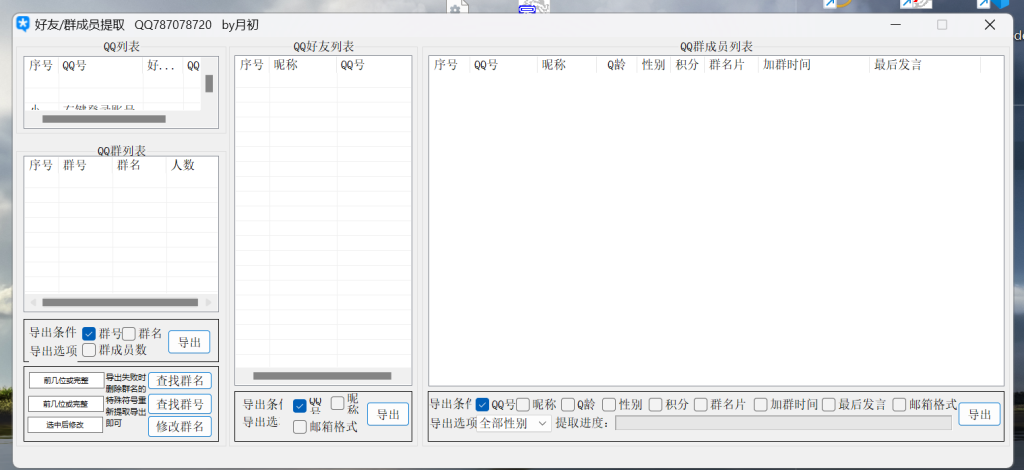Click the 修改群名 button
The width and height of the screenshot is (1024, 470).
point(180,426)
